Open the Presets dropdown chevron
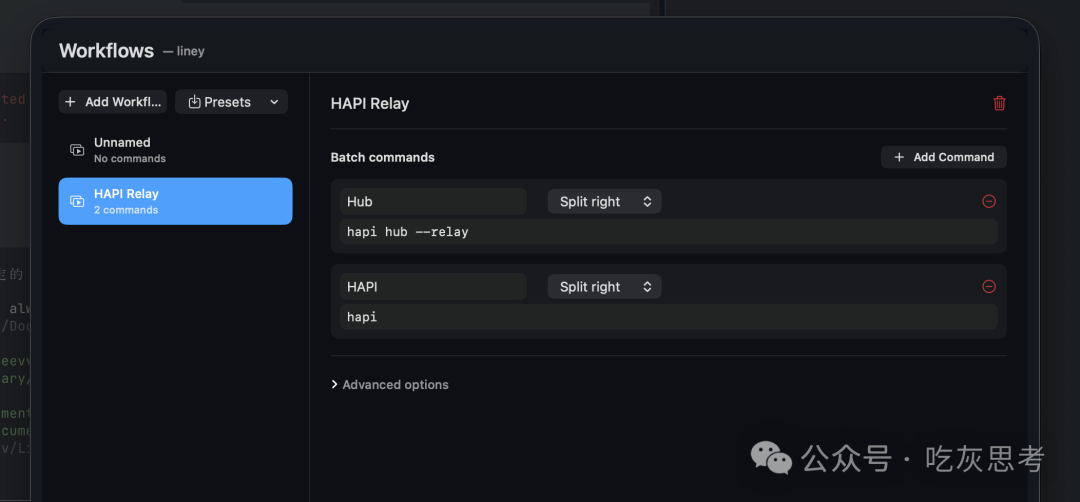Image resolution: width=1080 pixels, height=502 pixels. tap(274, 102)
